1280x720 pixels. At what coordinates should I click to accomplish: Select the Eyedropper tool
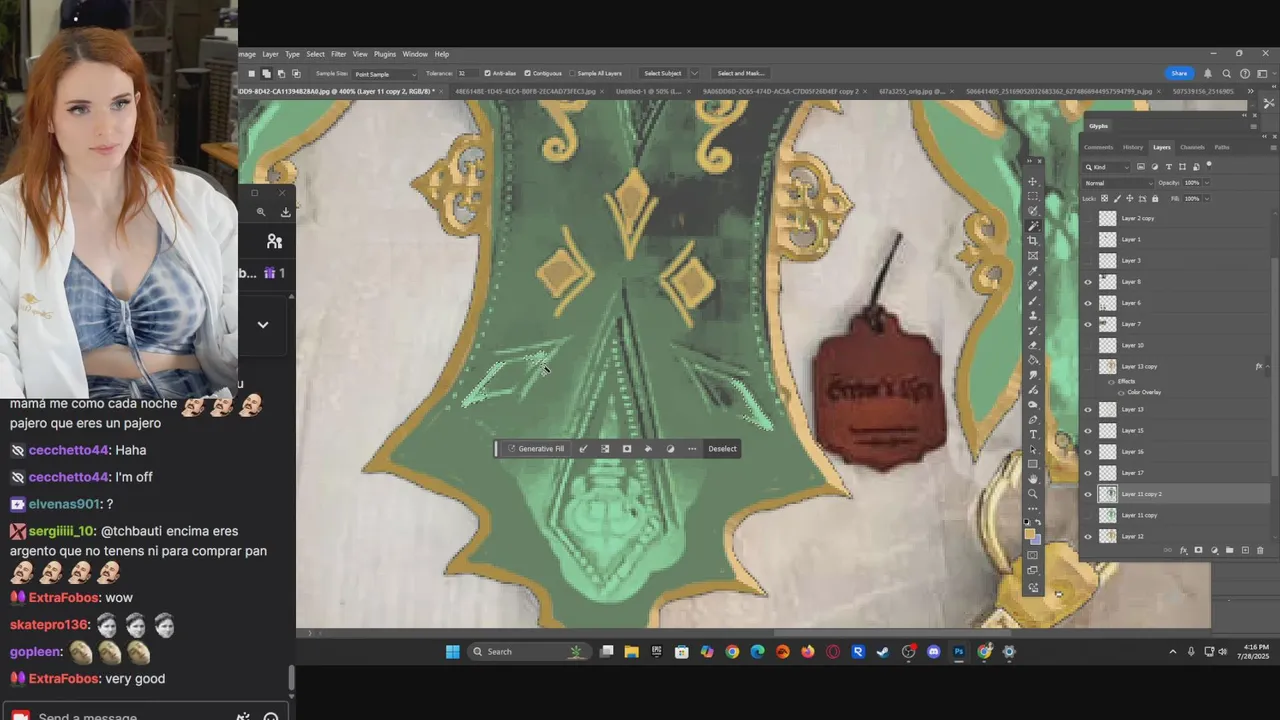[x=1033, y=271]
